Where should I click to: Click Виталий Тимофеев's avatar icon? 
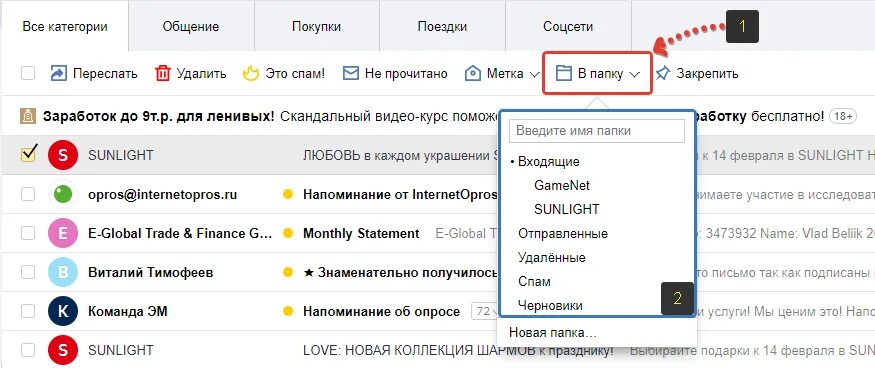(62, 273)
